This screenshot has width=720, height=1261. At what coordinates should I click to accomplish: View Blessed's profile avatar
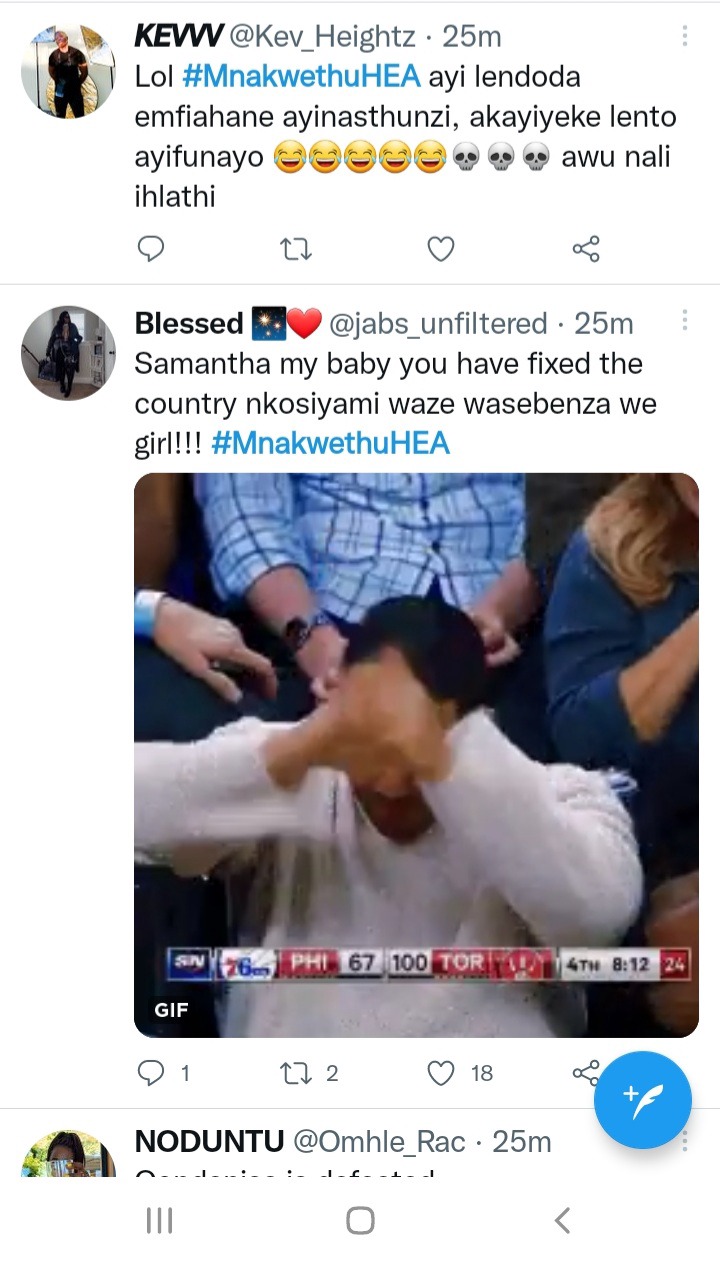[68, 353]
